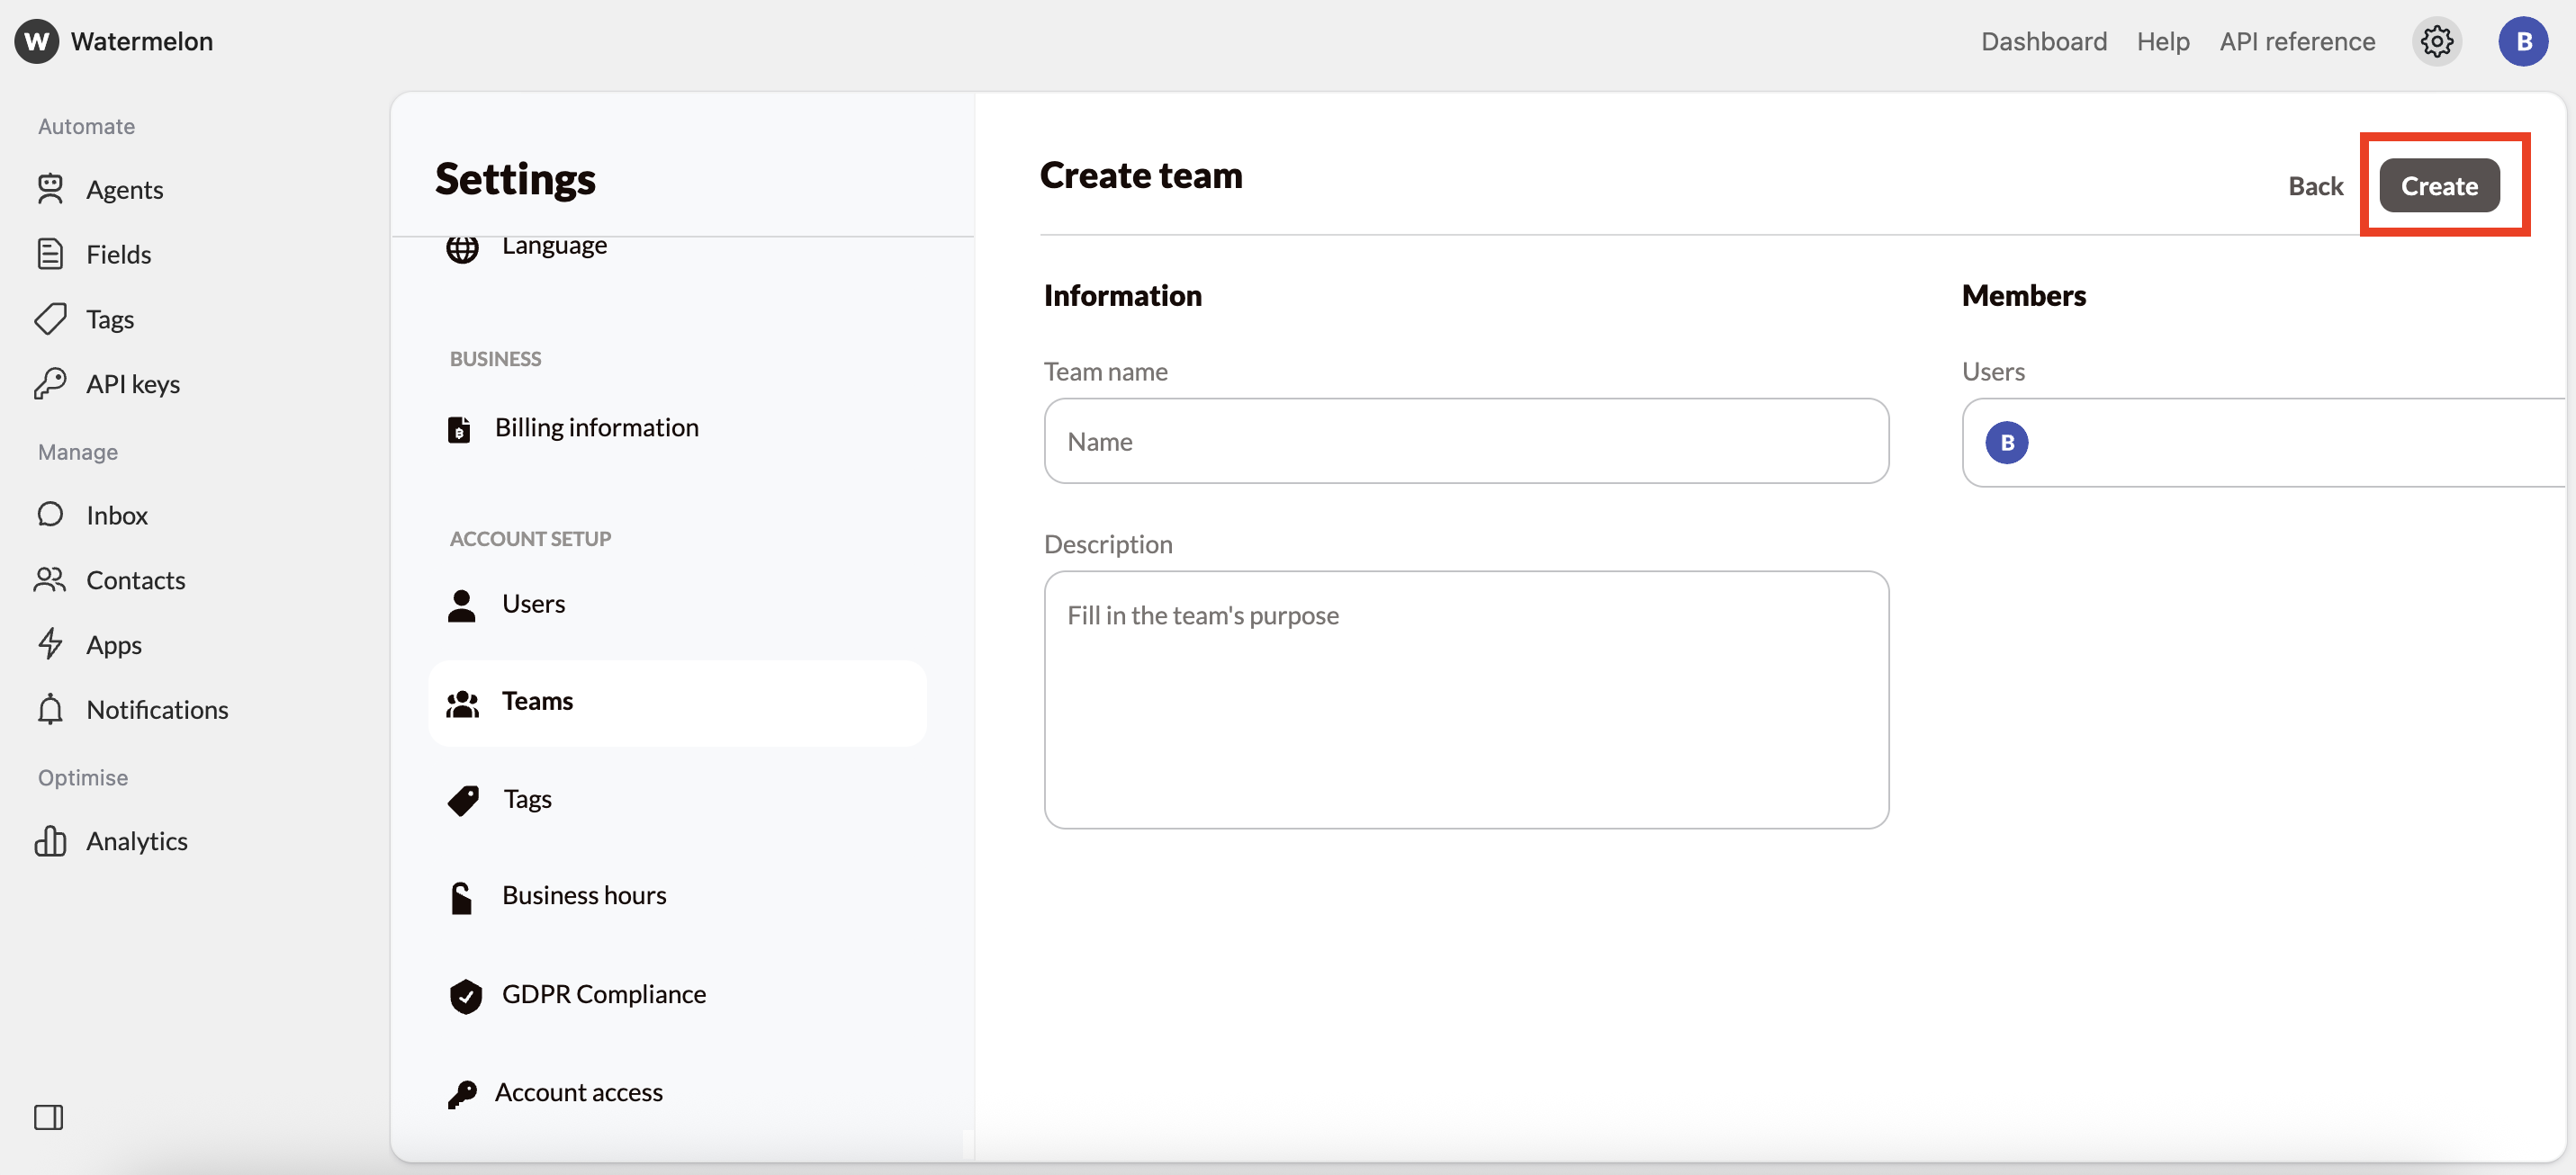Select the B user chip in Members
Image resolution: width=2576 pixels, height=1175 pixels.
click(x=2006, y=443)
